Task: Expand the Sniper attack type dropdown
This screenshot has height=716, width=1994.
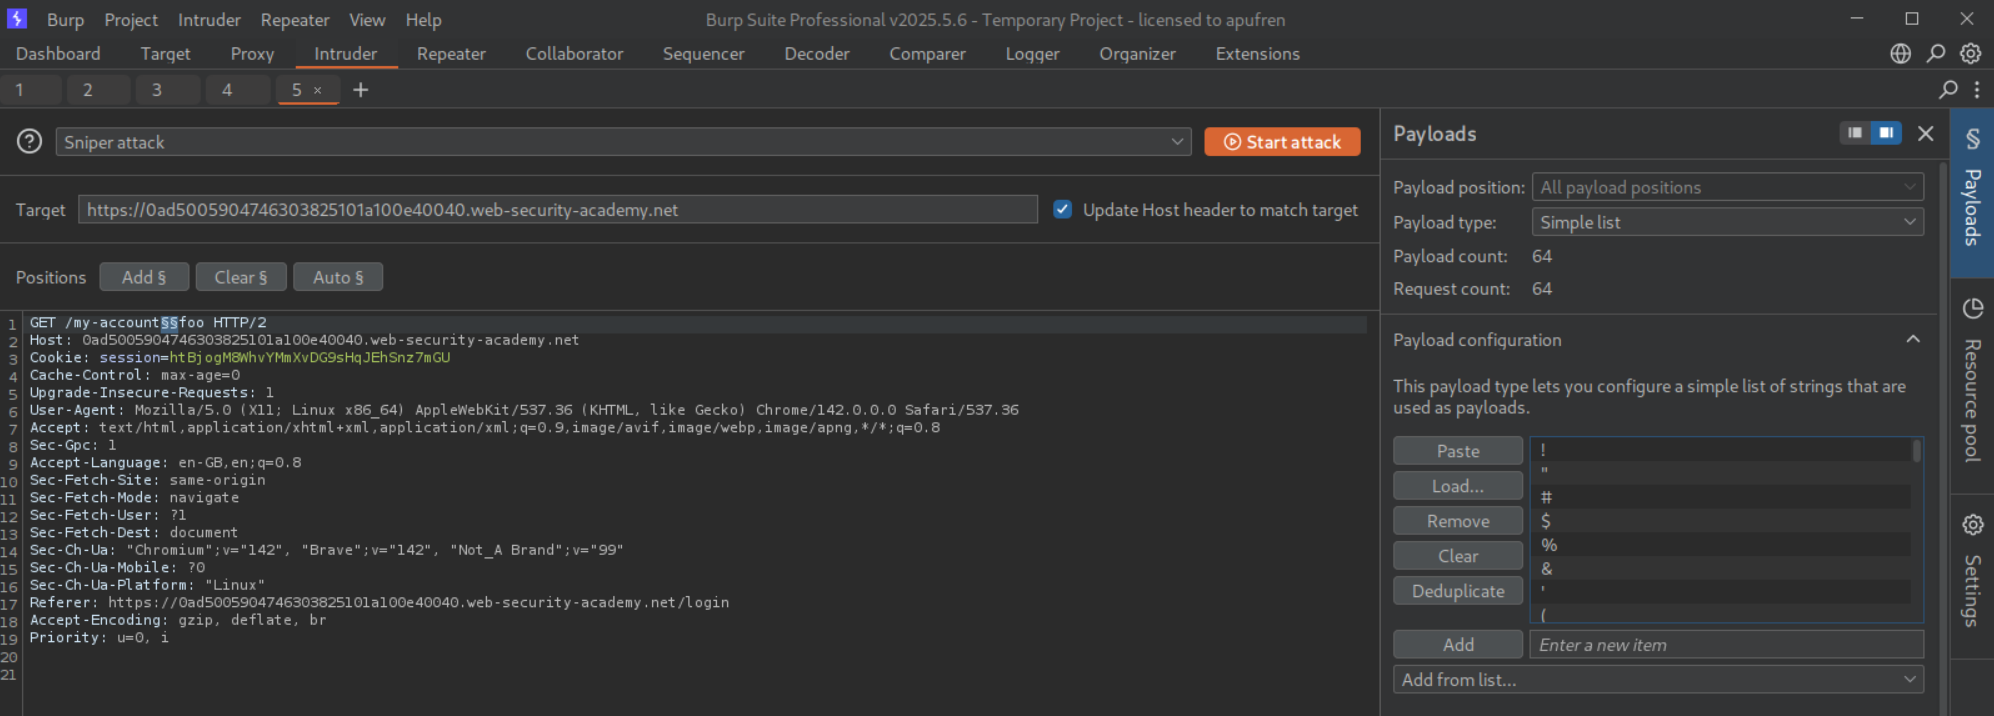Action: pos(1177,142)
